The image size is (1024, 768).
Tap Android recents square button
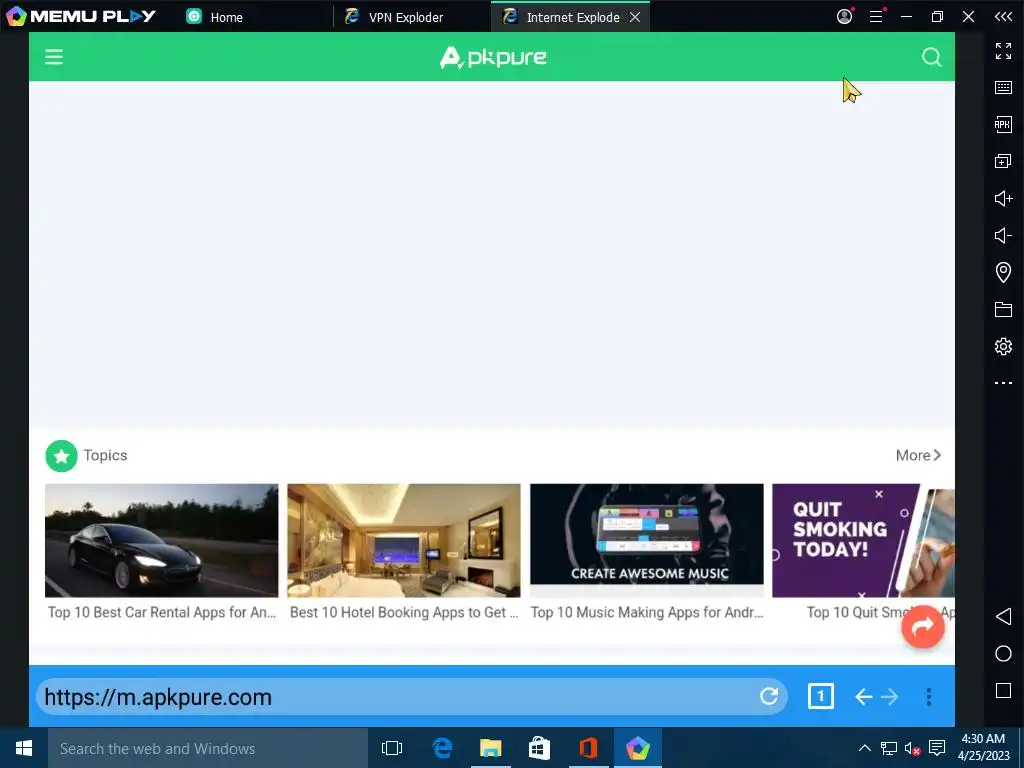(x=1003, y=690)
